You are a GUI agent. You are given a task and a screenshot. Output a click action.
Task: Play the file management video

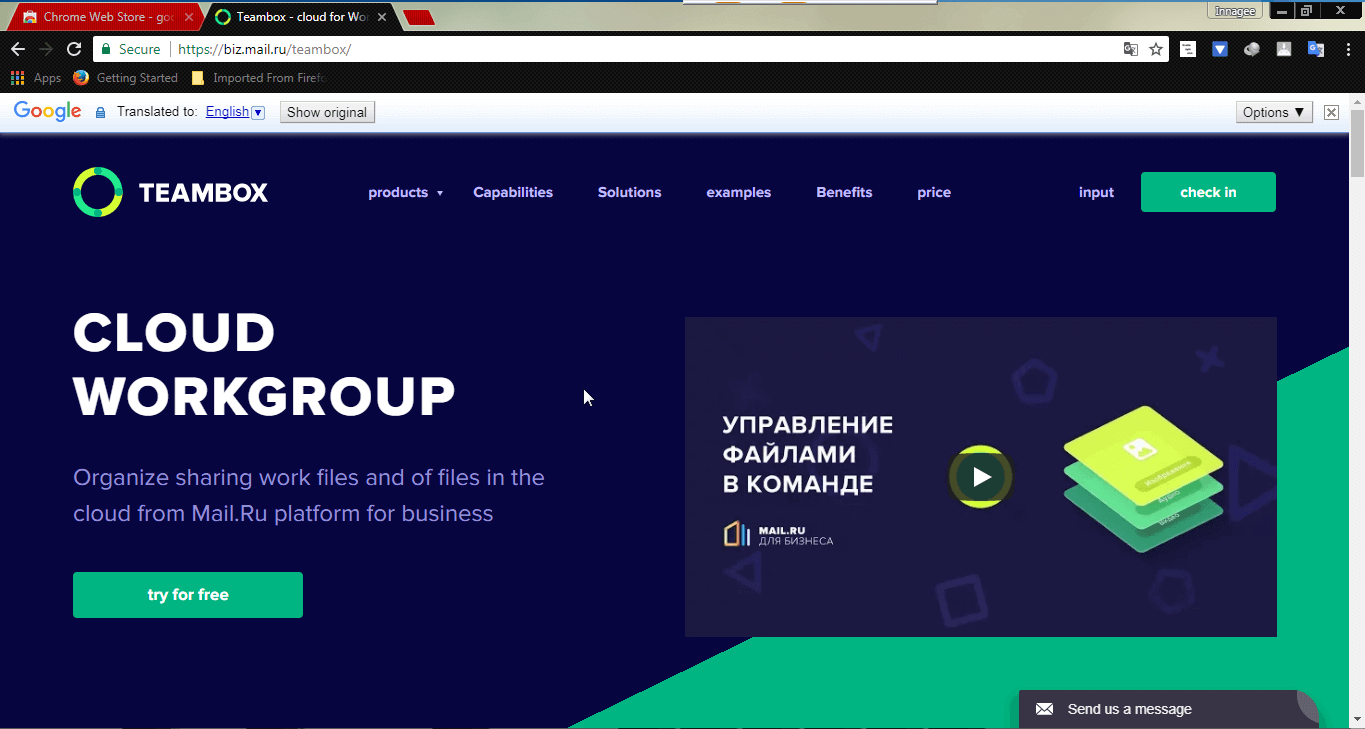980,477
